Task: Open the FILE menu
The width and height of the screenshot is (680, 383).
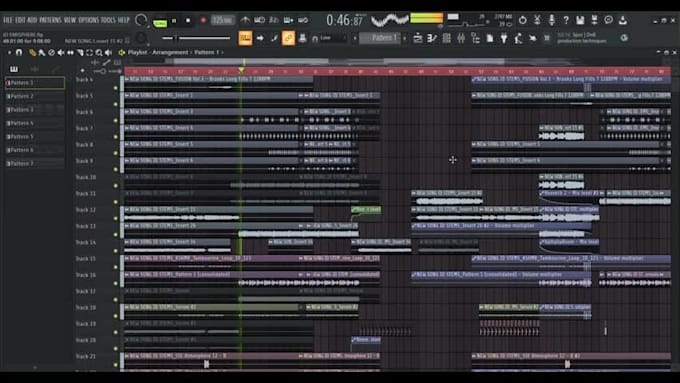Action: 8,20
